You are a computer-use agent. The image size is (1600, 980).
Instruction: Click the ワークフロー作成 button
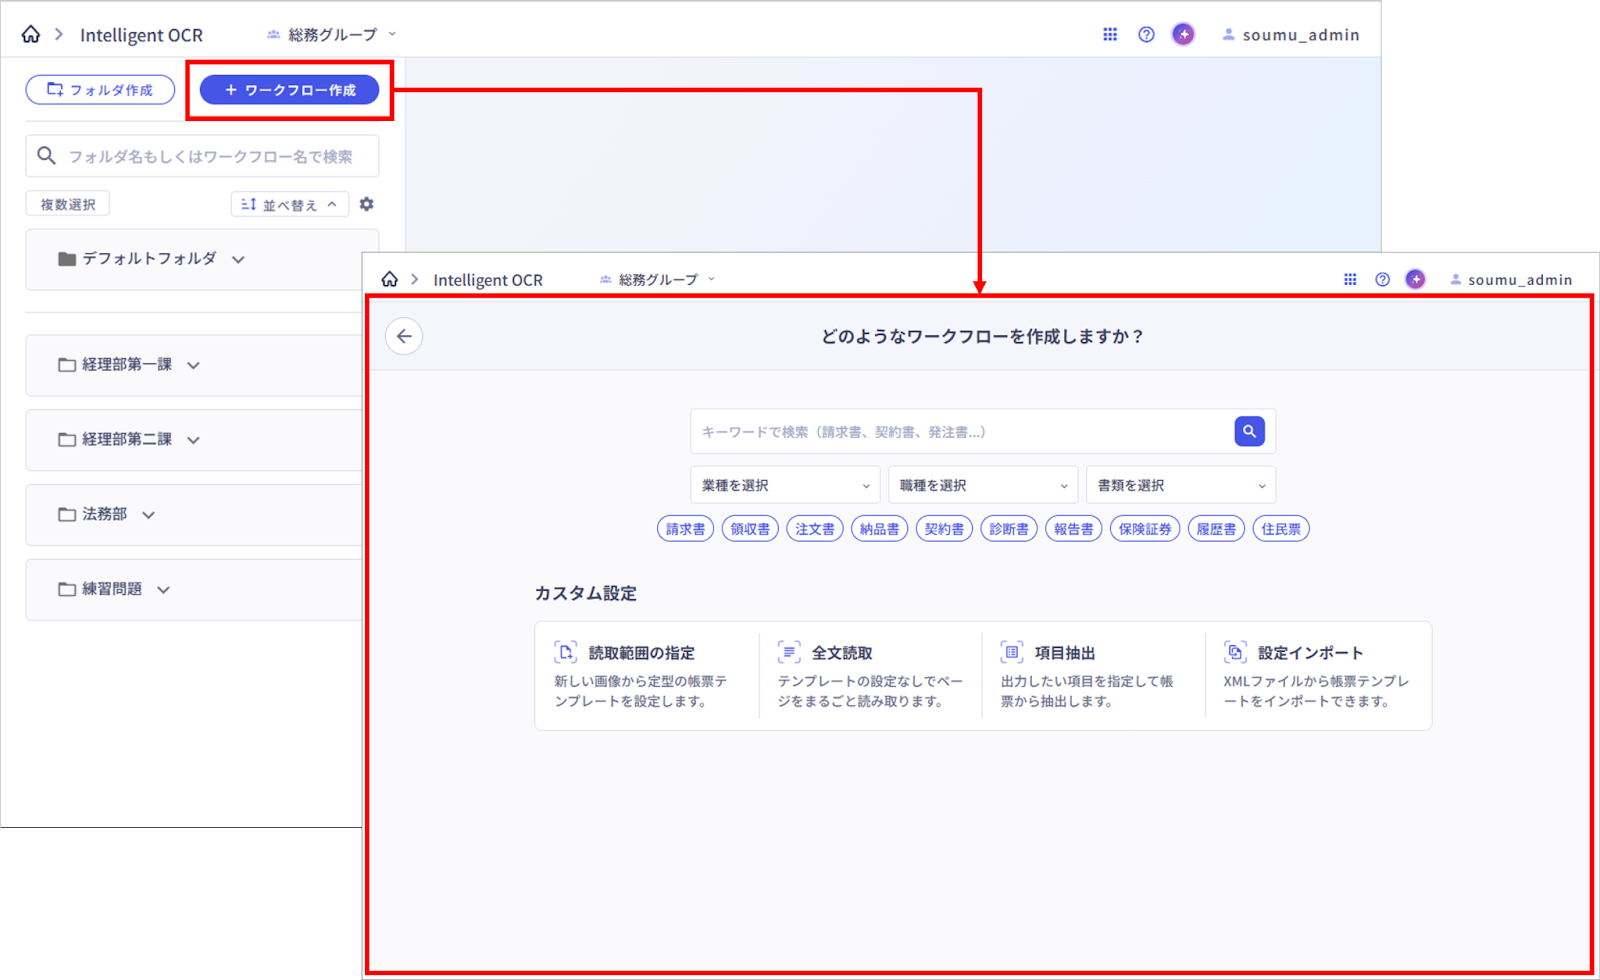289,90
